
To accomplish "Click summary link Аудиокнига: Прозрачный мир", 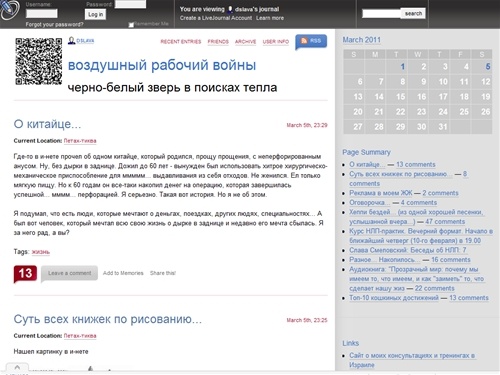I will (416, 279).
